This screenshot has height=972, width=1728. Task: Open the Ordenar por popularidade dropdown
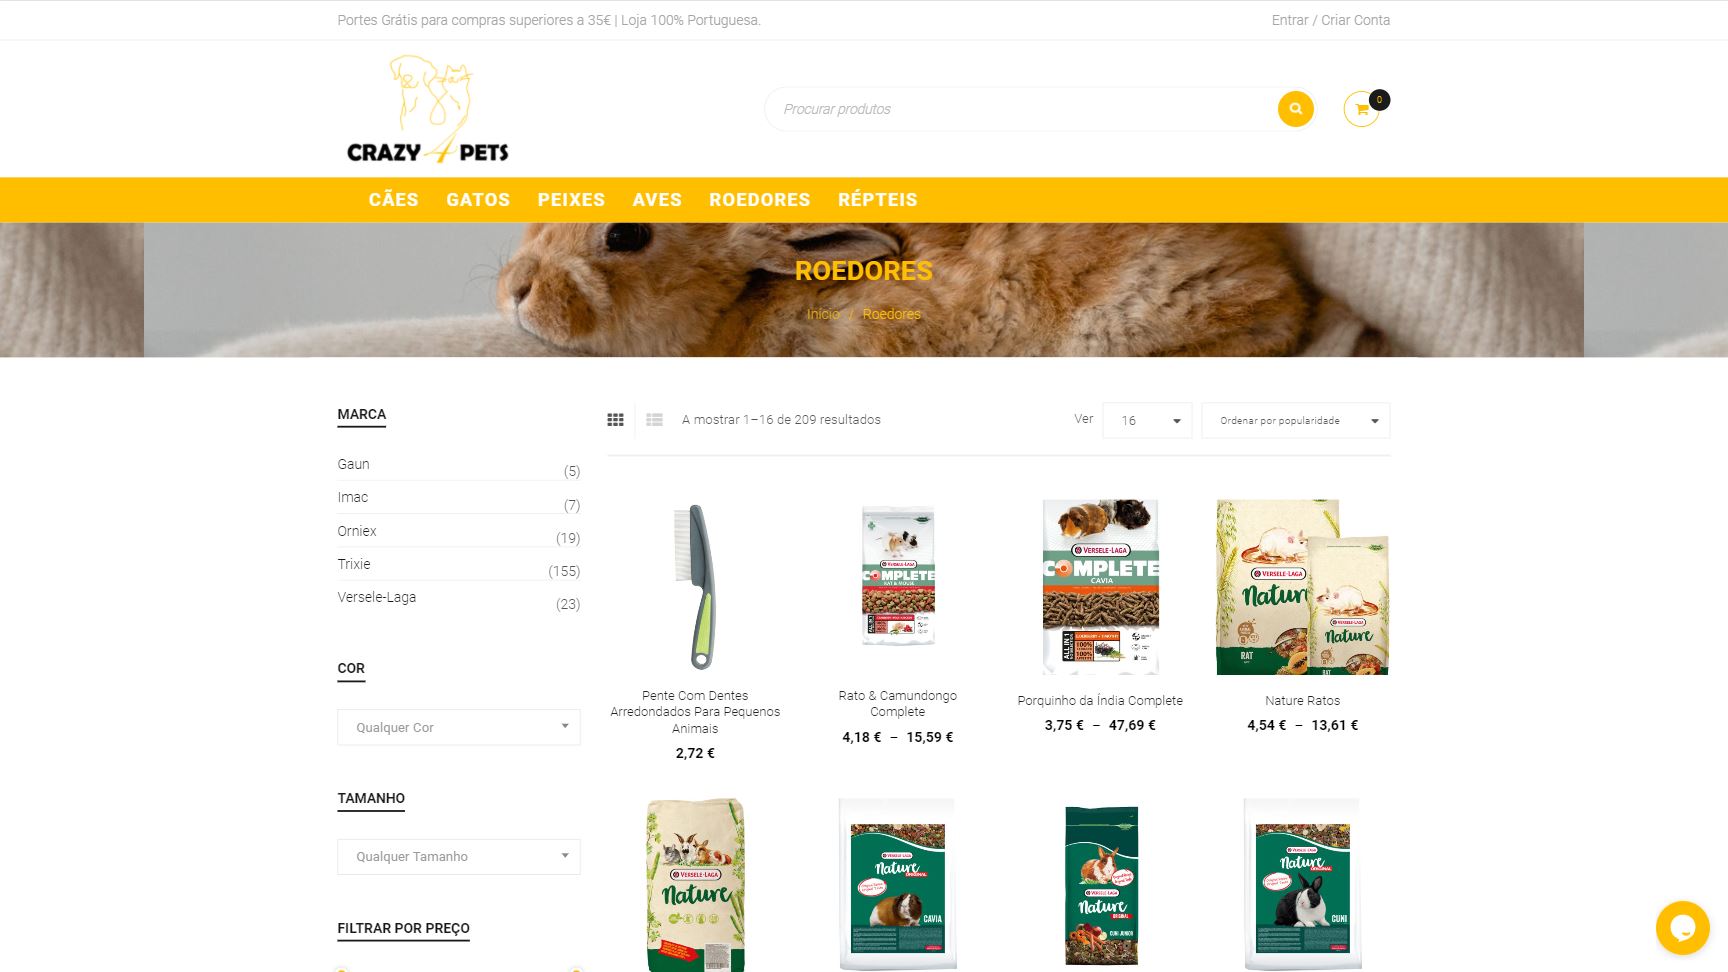click(1296, 420)
